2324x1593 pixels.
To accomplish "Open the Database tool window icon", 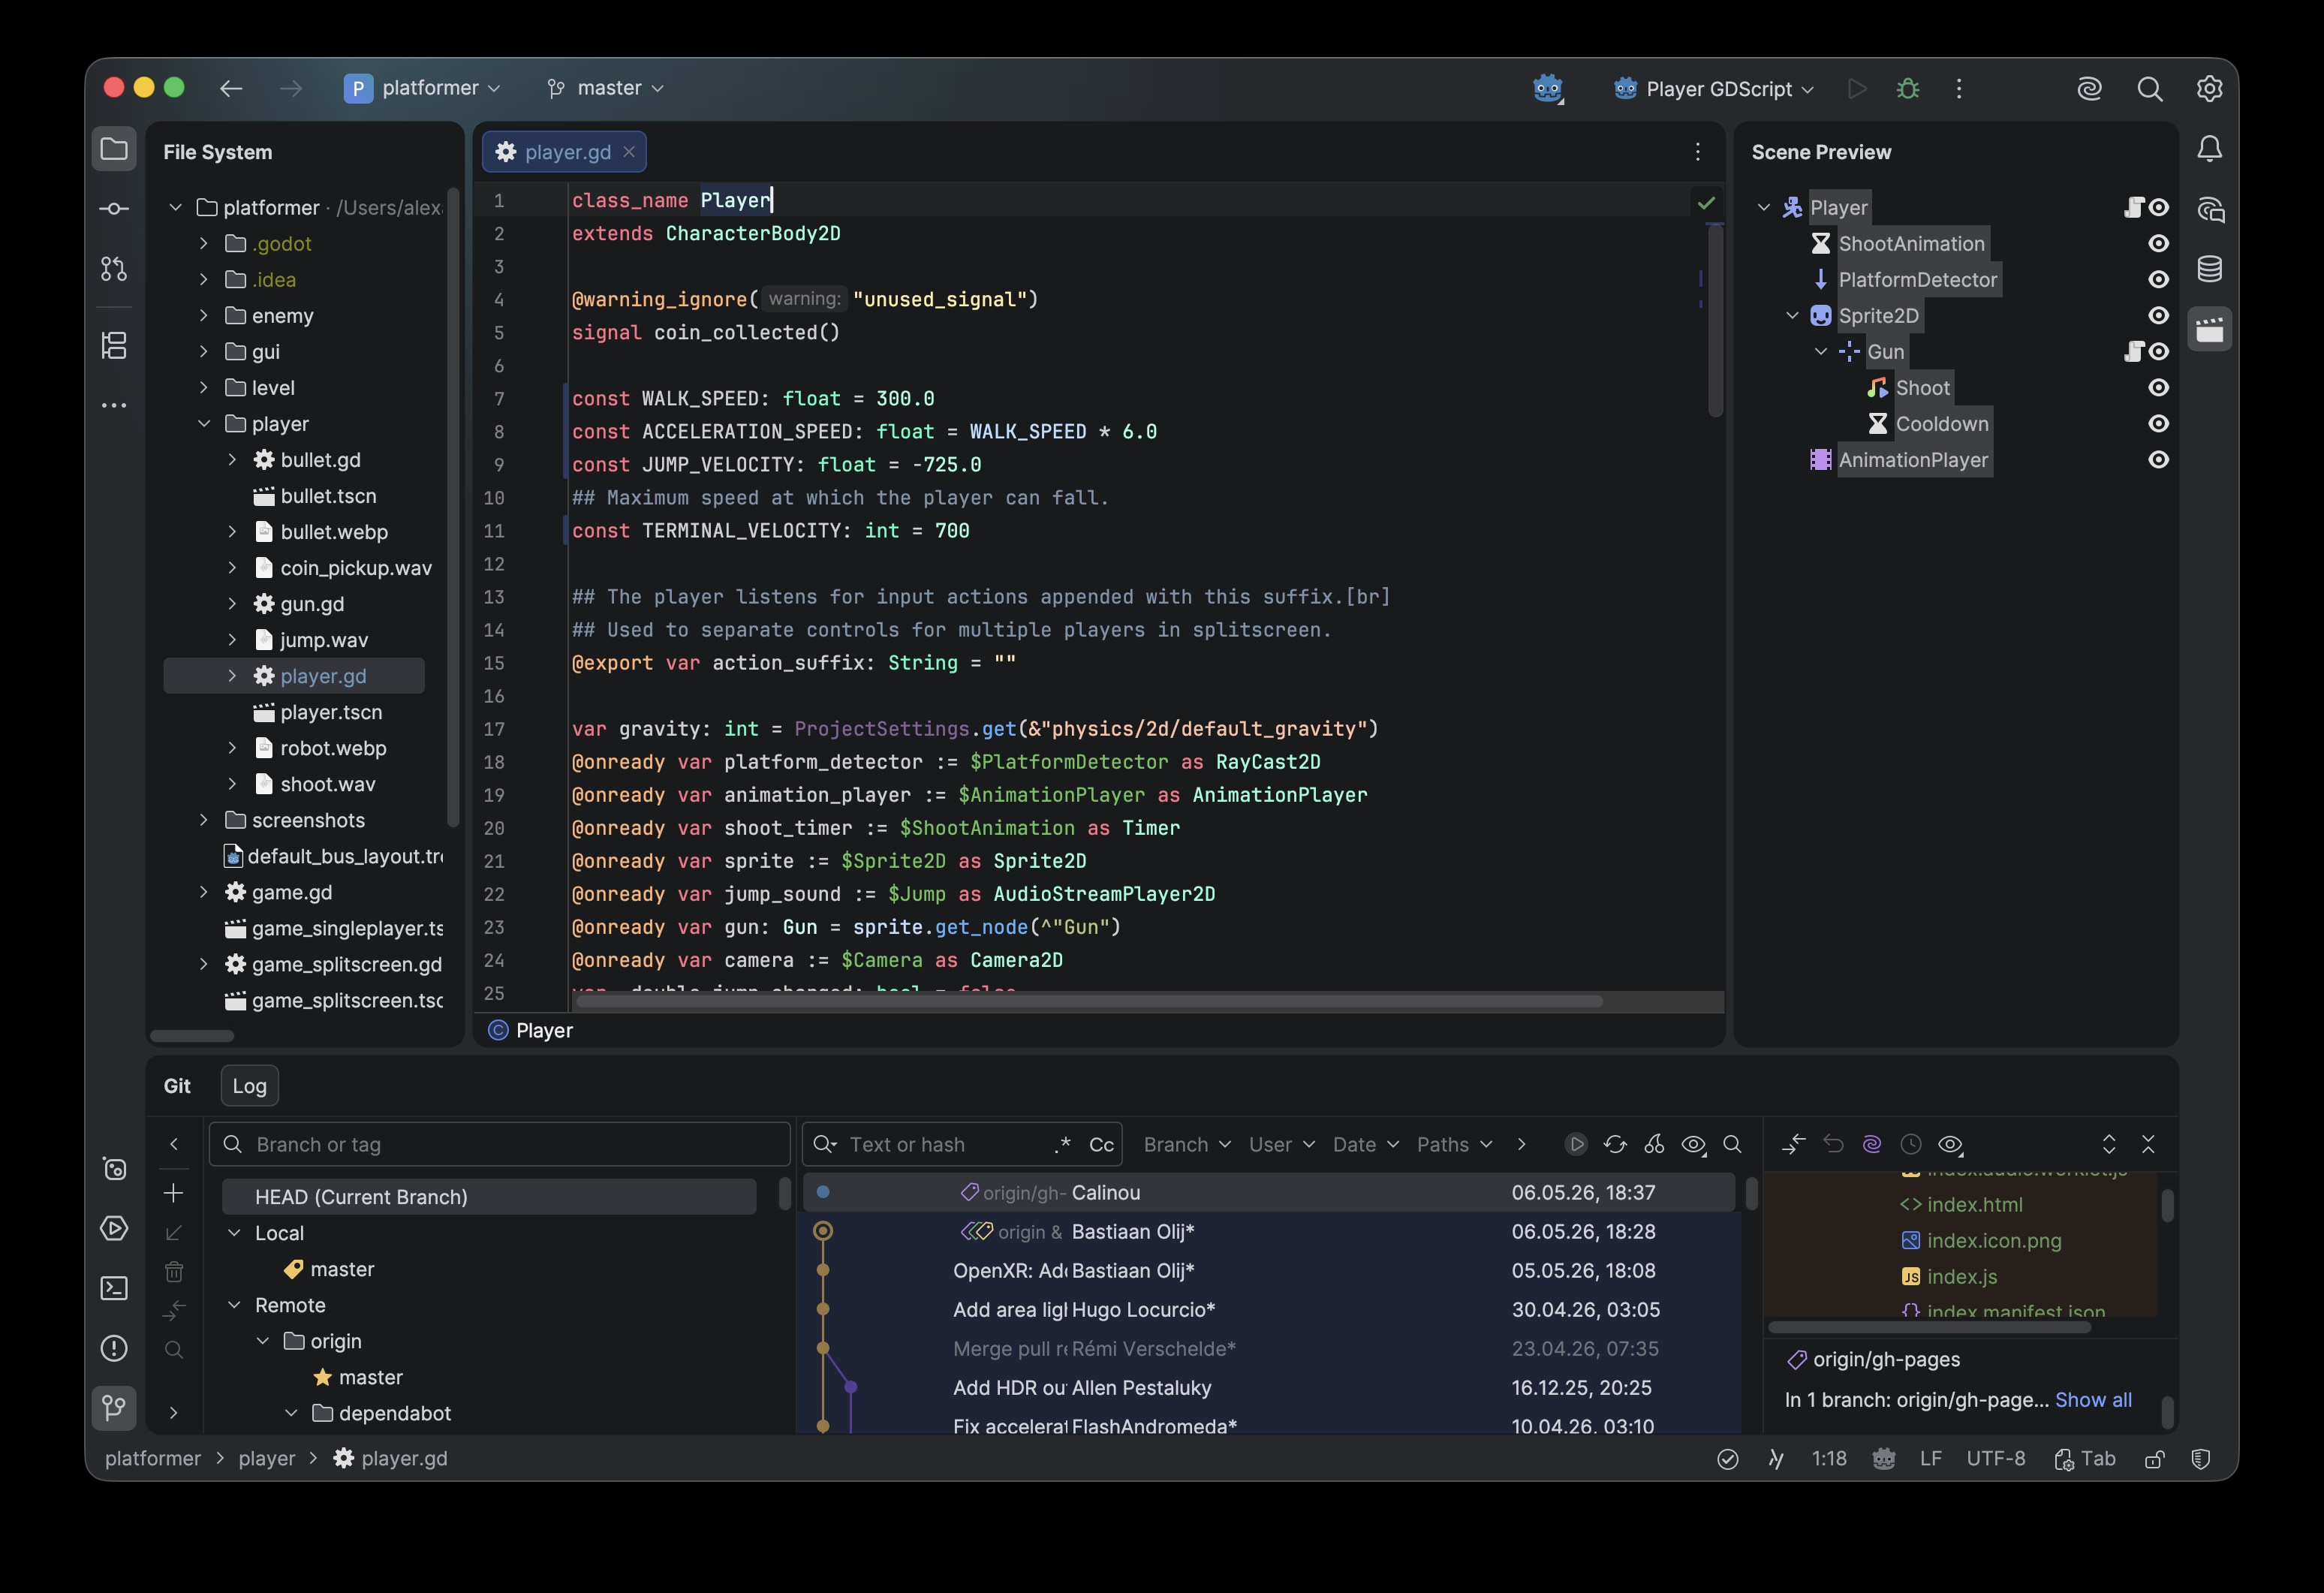I will (2209, 268).
